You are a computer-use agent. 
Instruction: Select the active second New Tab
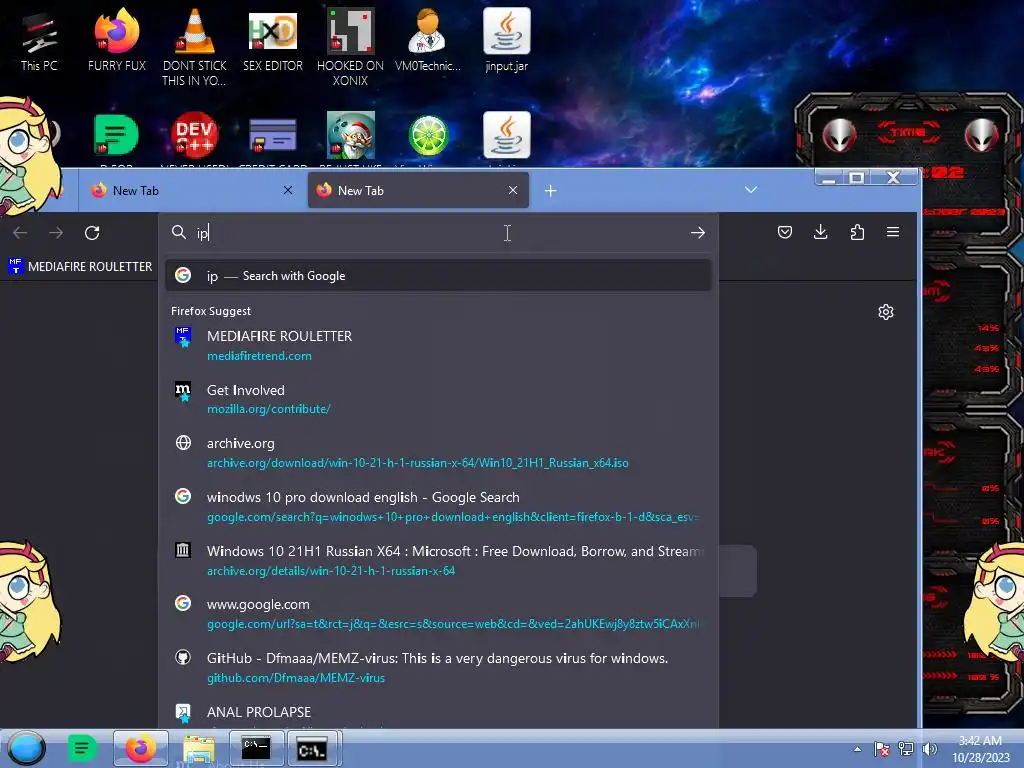[418, 190]
